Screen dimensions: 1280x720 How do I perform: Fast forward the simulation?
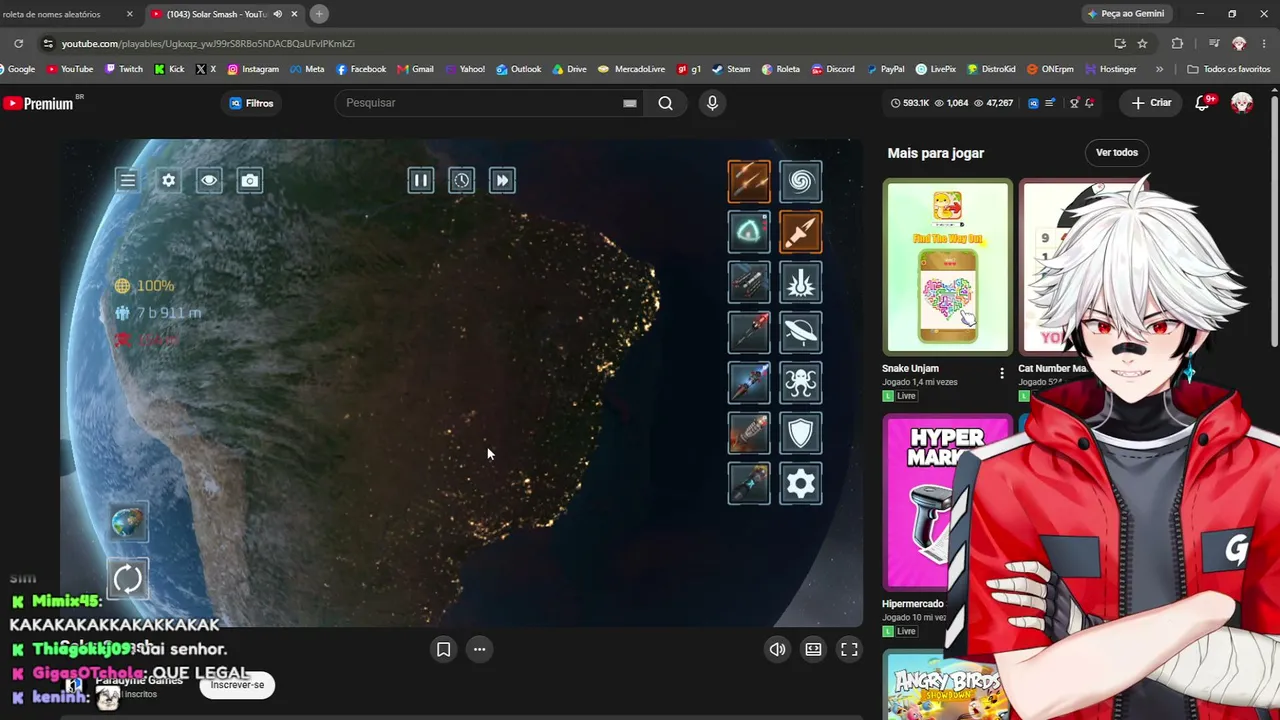coord(502,180)
